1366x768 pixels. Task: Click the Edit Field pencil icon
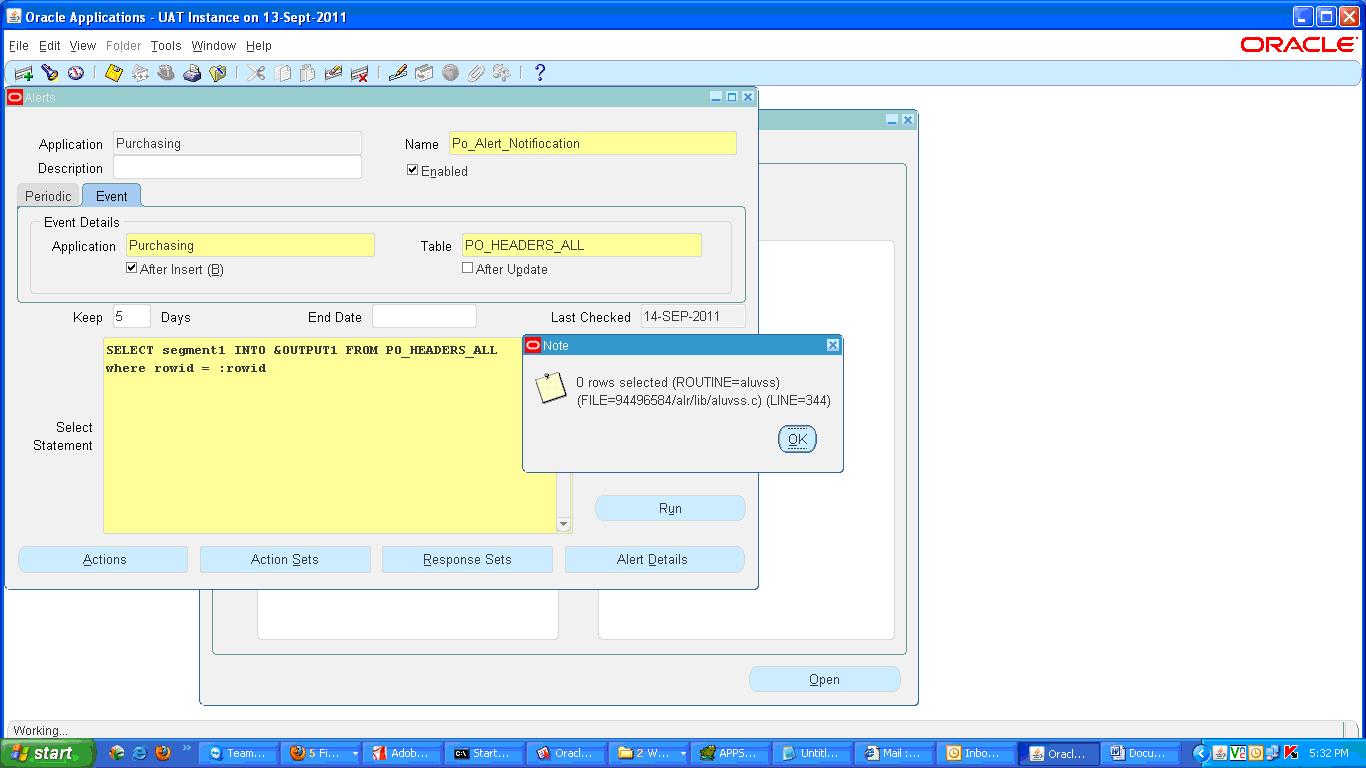point(398,73)
